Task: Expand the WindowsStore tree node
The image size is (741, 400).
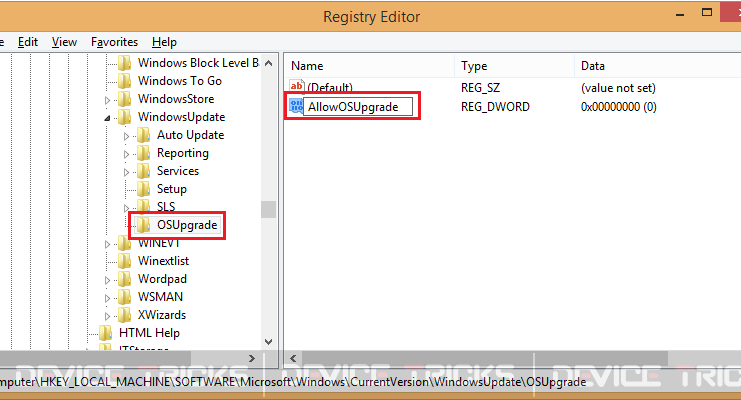Action: [x=107, y=100]
